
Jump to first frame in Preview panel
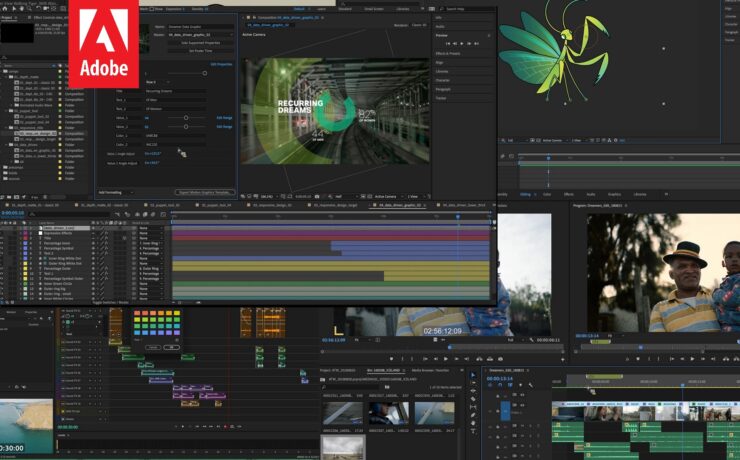tap(448, 43)
